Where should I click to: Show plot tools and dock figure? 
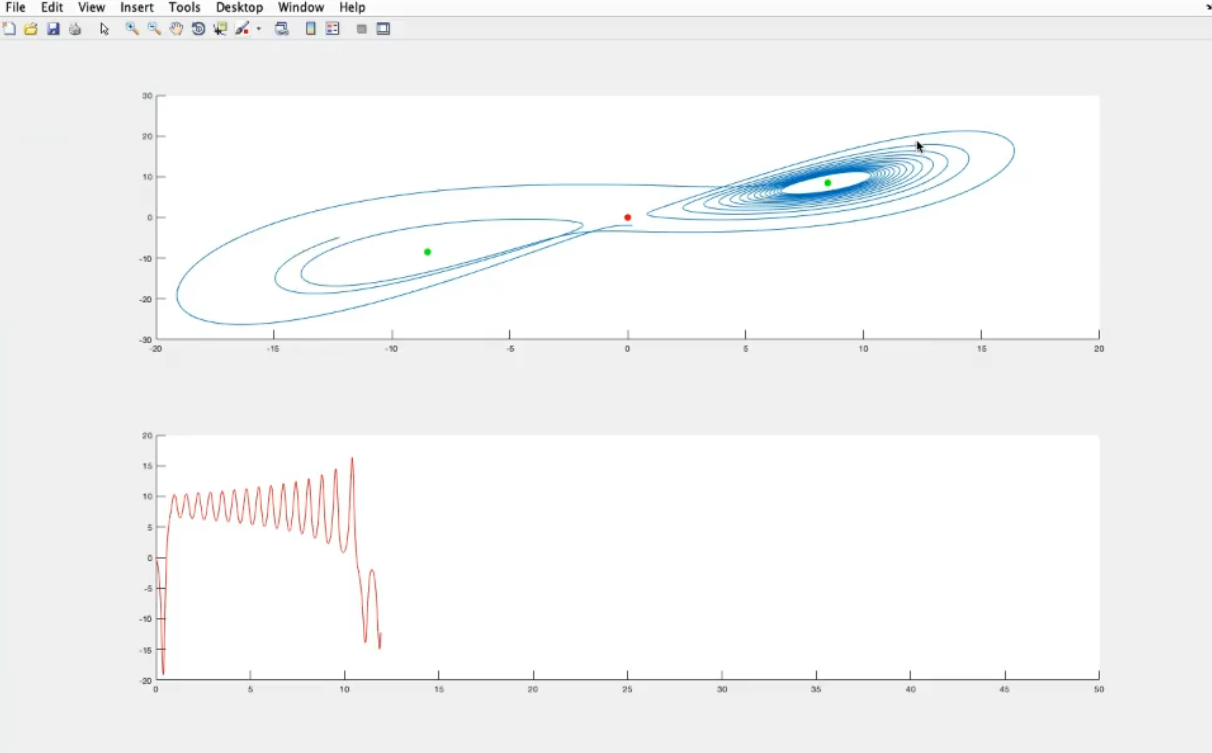383,29
